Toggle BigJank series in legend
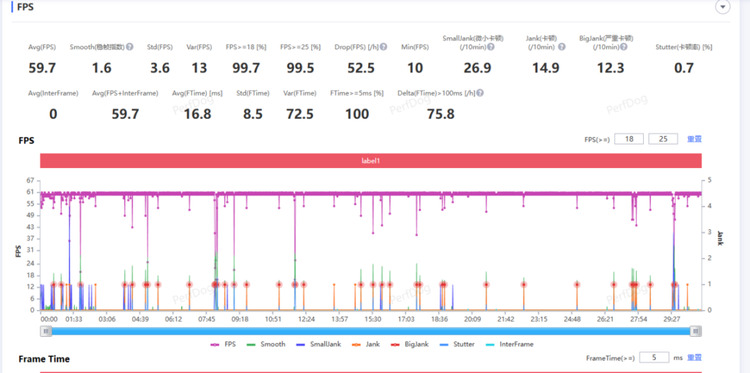 click(x=409, y=344)
